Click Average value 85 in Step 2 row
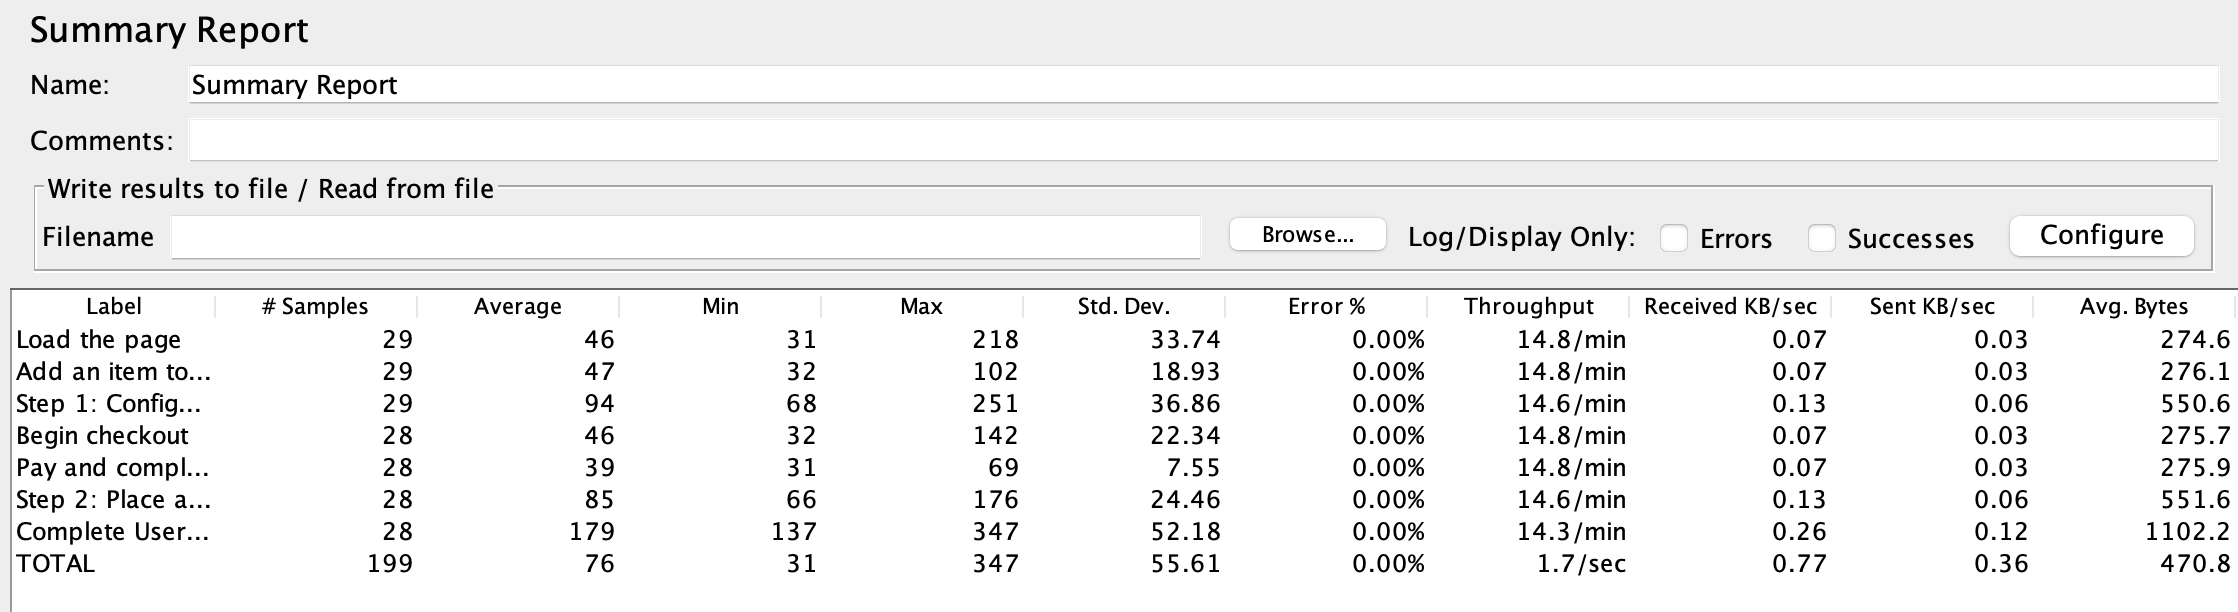The height and width of the screenshot is (612, 2238). point(599,500)
